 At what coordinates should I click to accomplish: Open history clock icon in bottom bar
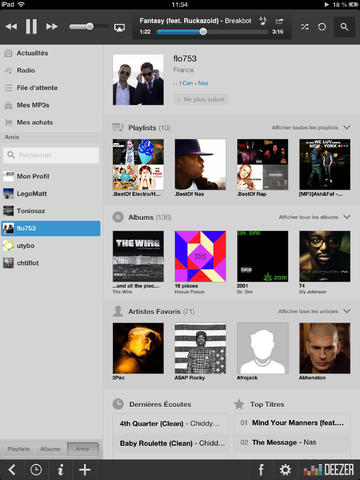[36, 470]
